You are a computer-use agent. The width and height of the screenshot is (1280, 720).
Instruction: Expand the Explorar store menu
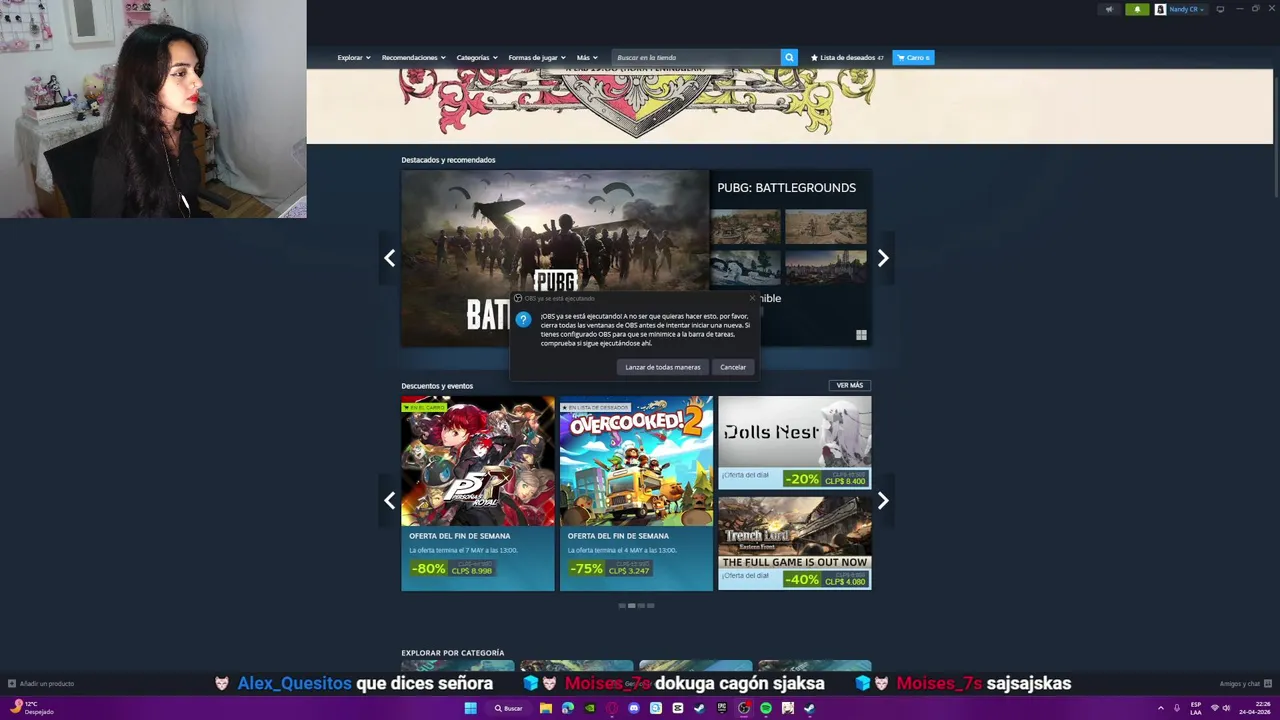[354, 57]
